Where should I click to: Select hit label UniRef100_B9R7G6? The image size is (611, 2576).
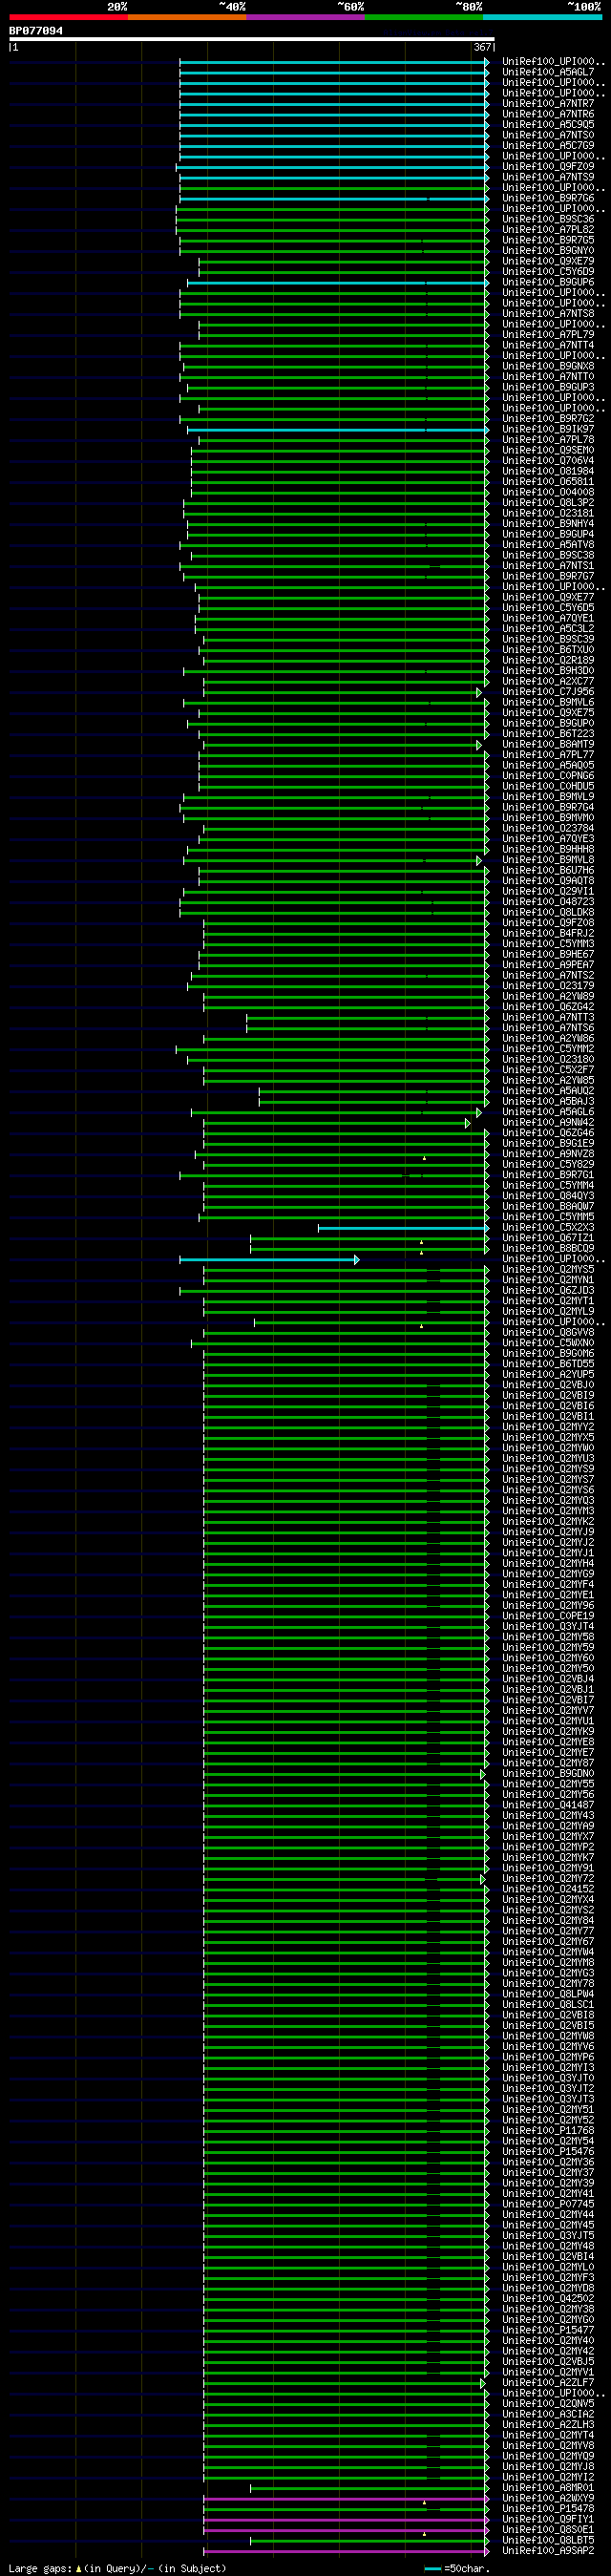[x=548, y=198]
